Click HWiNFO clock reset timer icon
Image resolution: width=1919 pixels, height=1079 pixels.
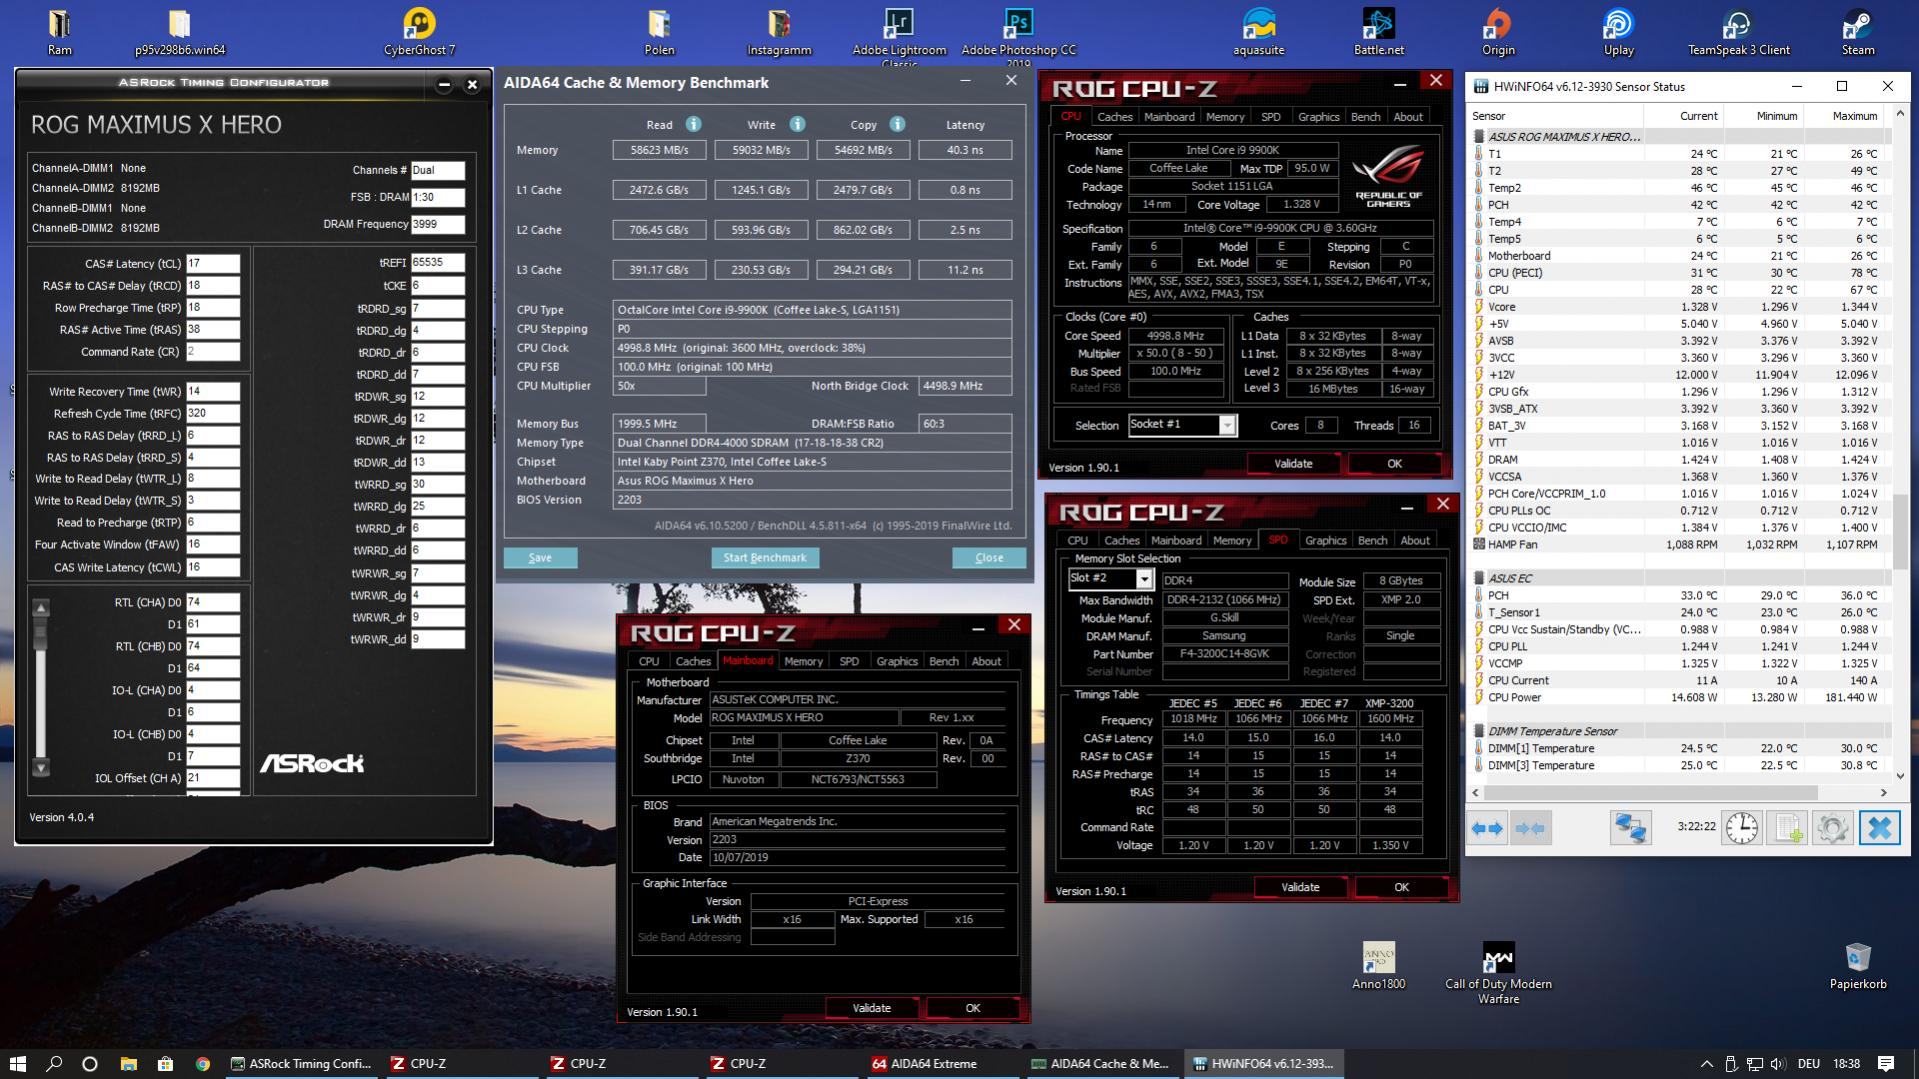pos(1742,828)
